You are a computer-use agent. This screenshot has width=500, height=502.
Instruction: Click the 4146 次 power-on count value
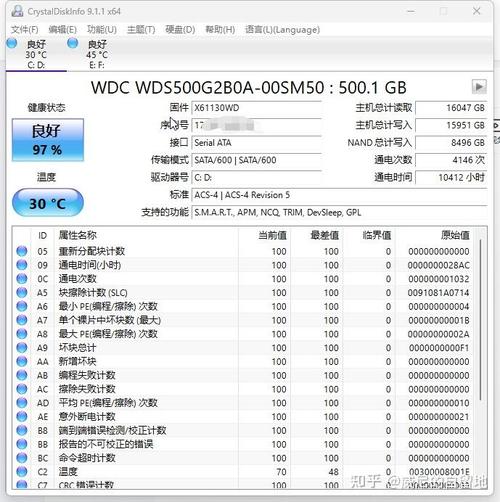(x=451, y=160)
